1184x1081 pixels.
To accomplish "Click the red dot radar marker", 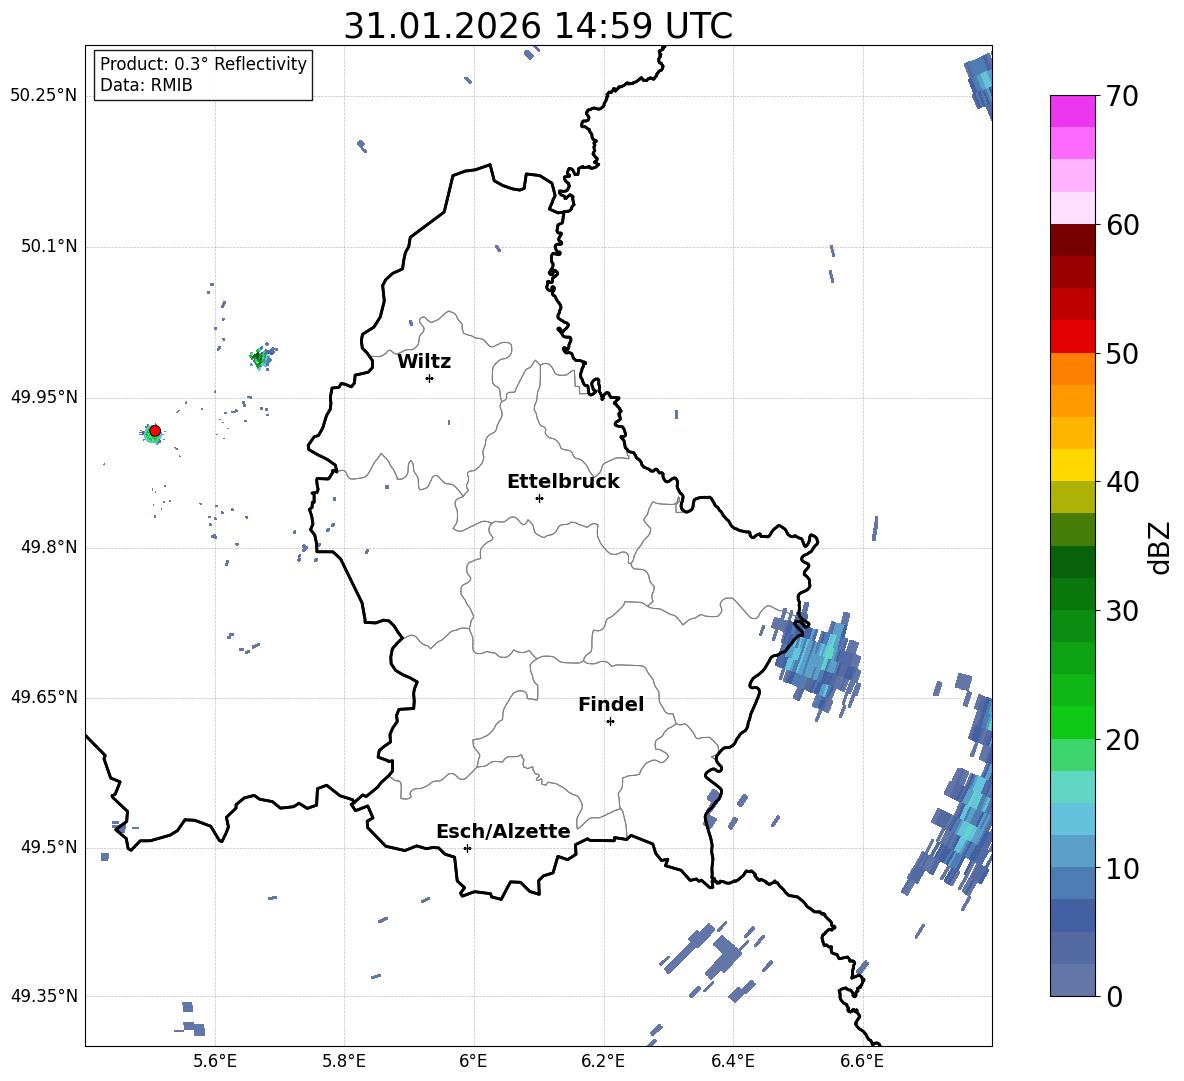I will tap(154, 430).
